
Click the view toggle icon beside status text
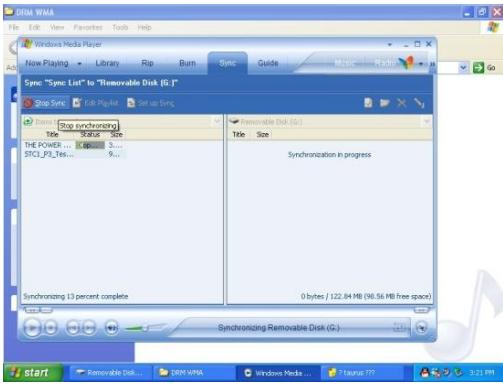tap(399, 328)
